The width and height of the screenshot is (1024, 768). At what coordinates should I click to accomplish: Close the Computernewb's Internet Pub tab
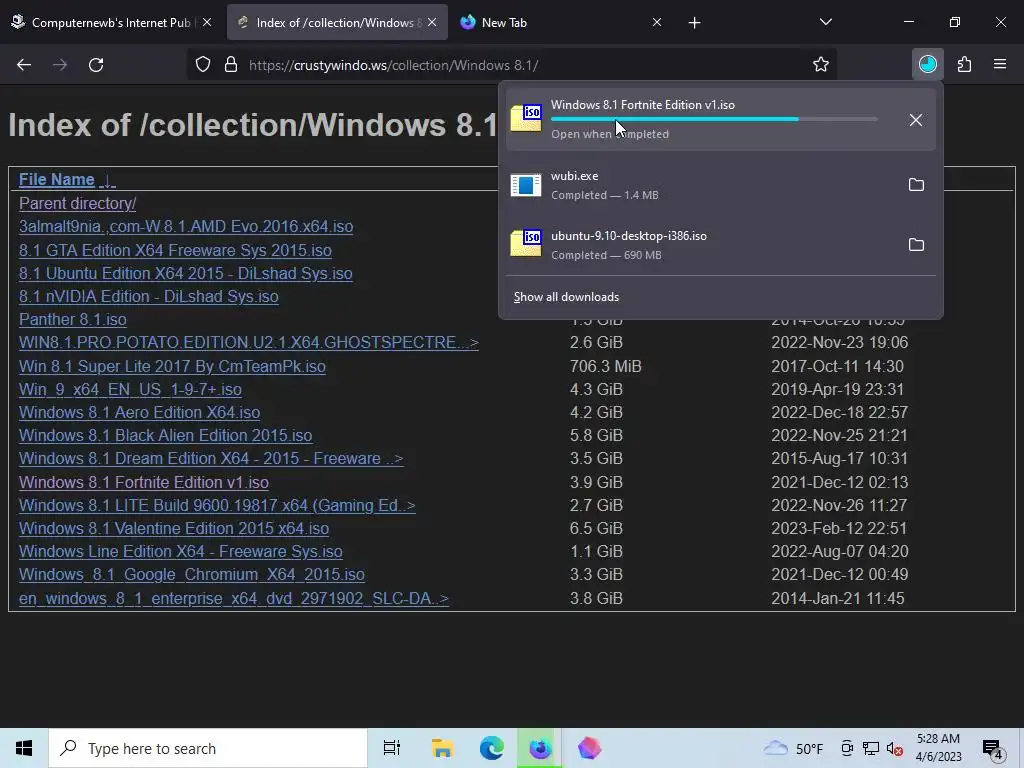point(207,22)
